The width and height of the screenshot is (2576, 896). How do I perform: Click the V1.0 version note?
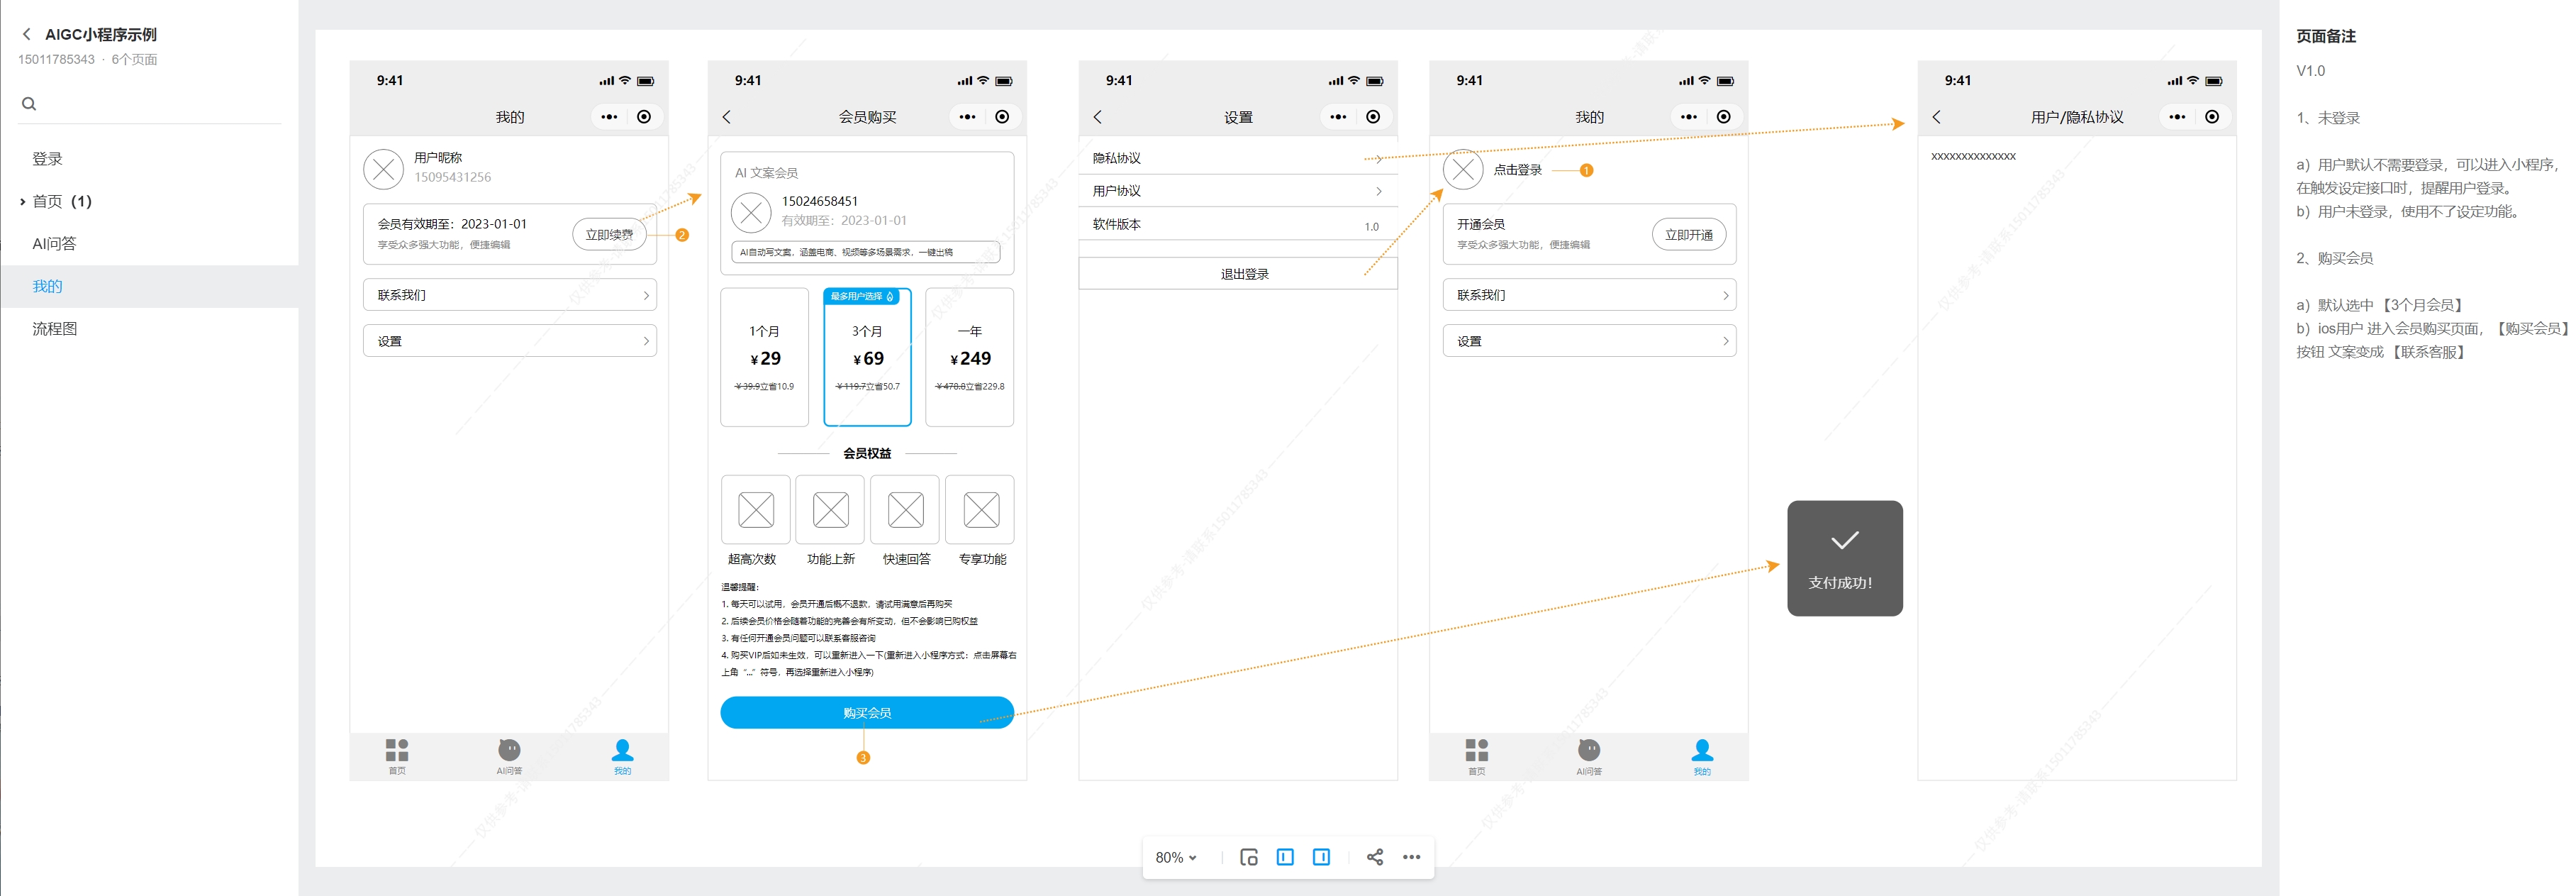click(2310, 71)
